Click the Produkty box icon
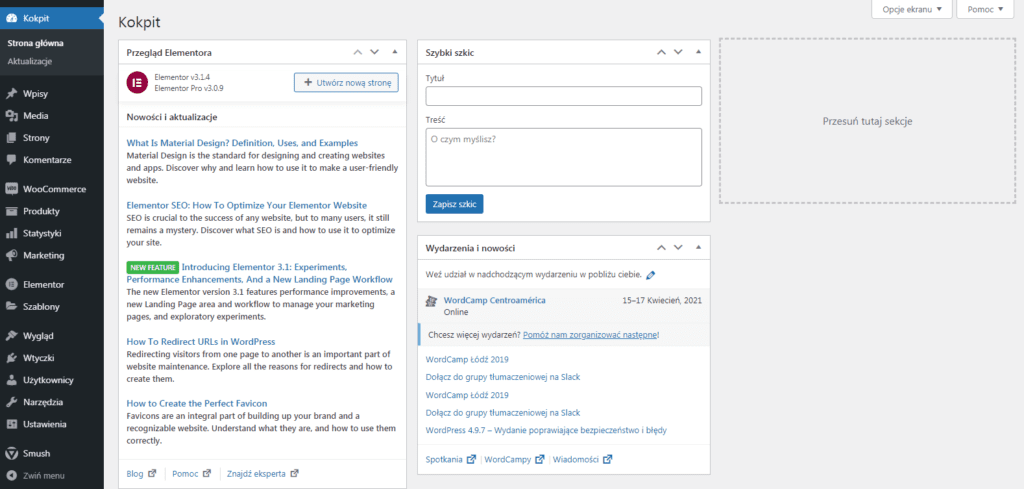This screenshot has width=1024, height=489. (11, 211)
